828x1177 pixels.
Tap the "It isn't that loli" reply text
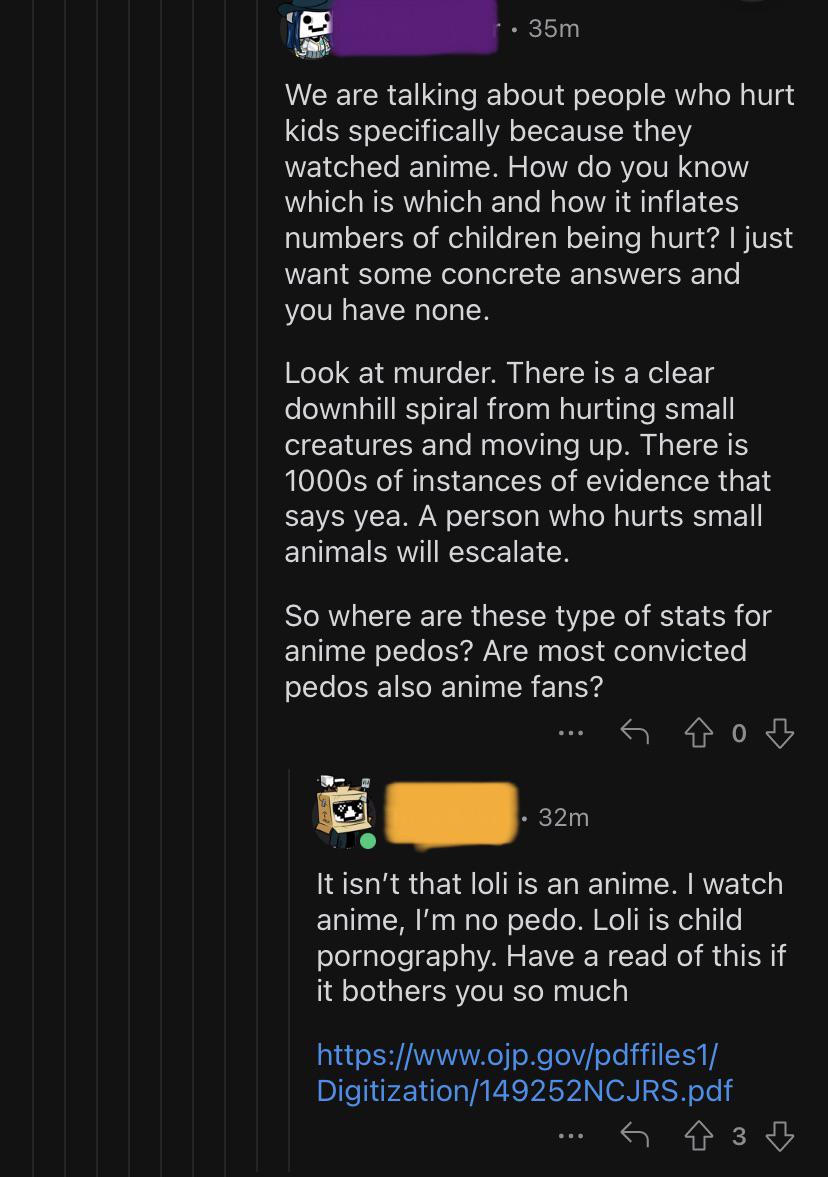tap(550, 937)
